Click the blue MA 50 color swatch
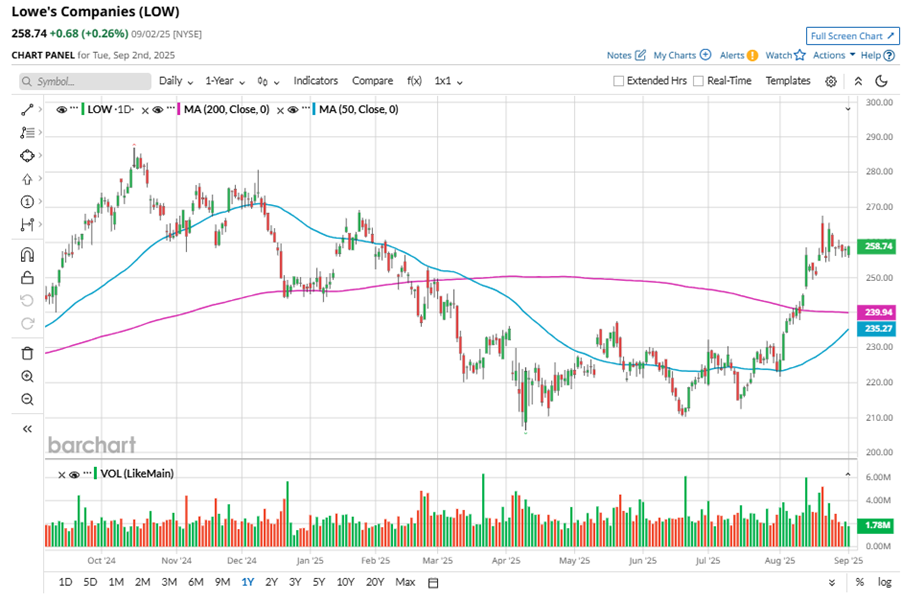Viewport: 902px width, 601px height. [314, 109]
